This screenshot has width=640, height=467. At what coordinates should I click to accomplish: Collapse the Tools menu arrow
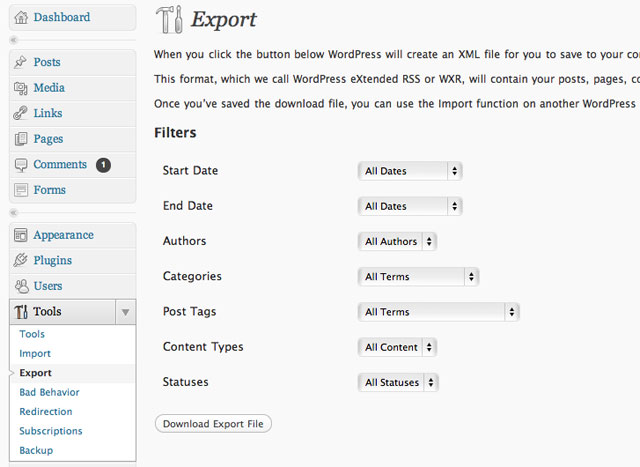click(x=125, y=312)
